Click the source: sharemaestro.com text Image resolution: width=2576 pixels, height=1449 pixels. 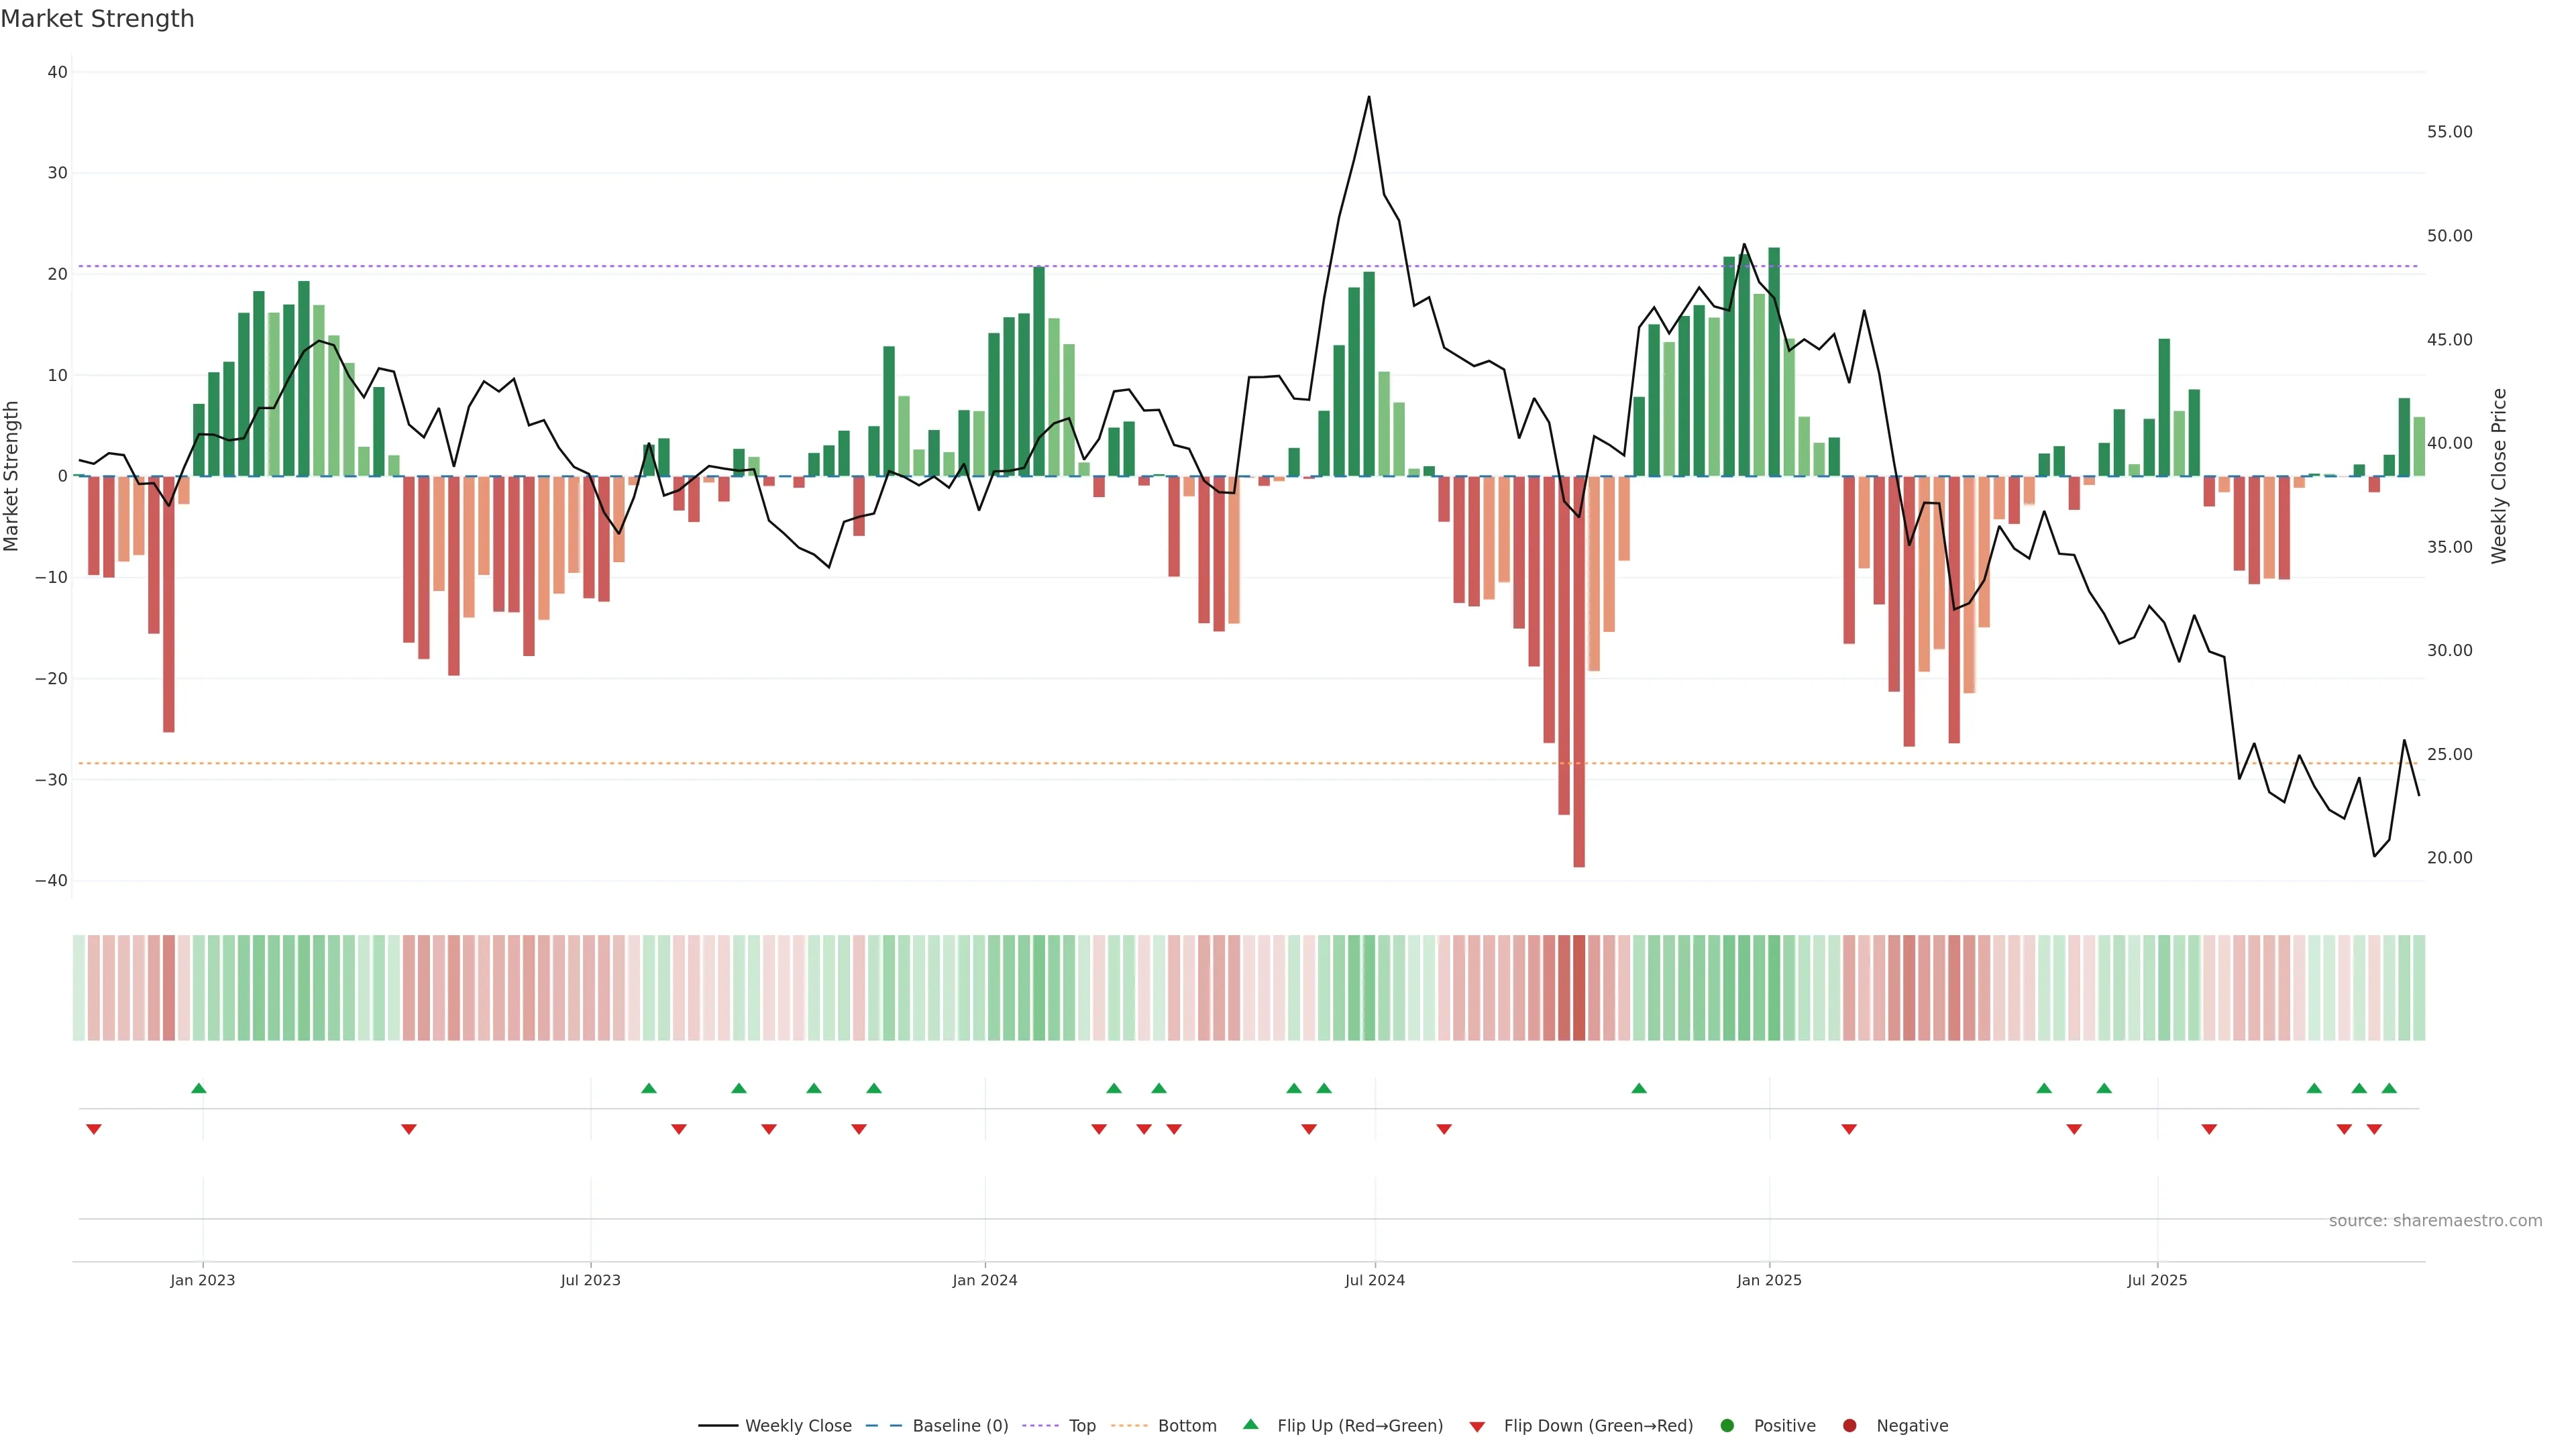pyautogui.click(x=2435, y=1221)
